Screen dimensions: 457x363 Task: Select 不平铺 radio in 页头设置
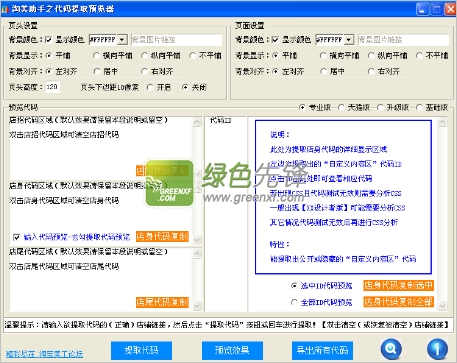coord(192,55)
